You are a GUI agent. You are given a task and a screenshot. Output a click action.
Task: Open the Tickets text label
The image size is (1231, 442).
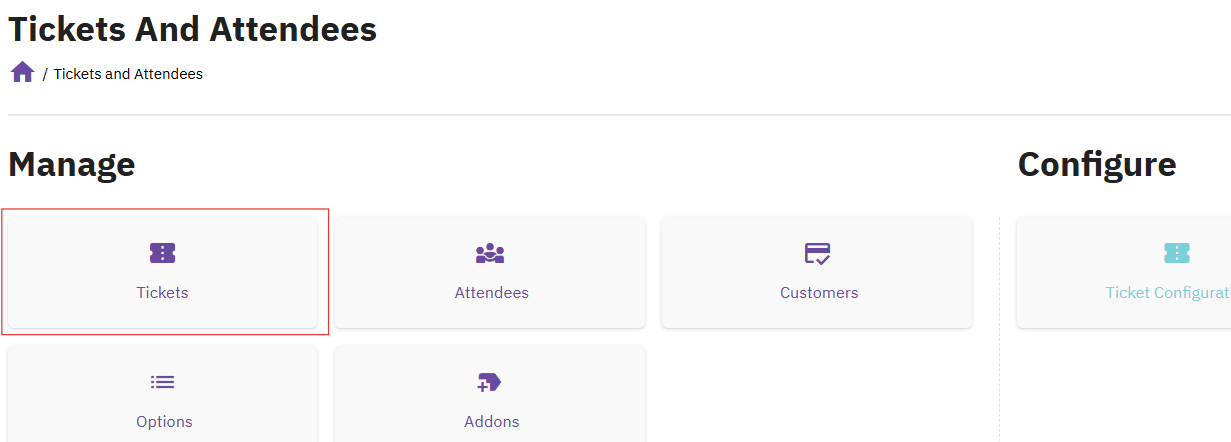(x=162, y=293)
